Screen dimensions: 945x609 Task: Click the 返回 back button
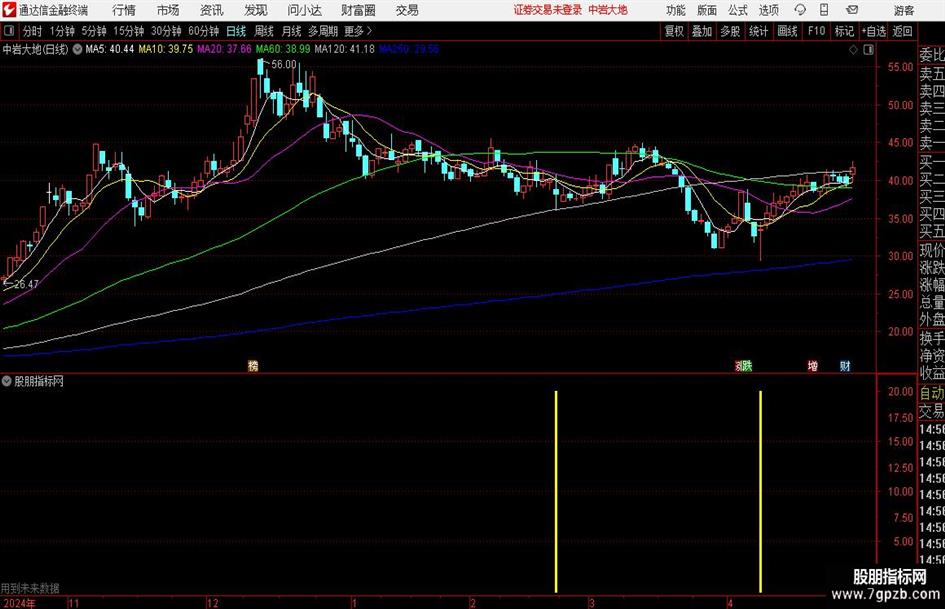(902, 31)
